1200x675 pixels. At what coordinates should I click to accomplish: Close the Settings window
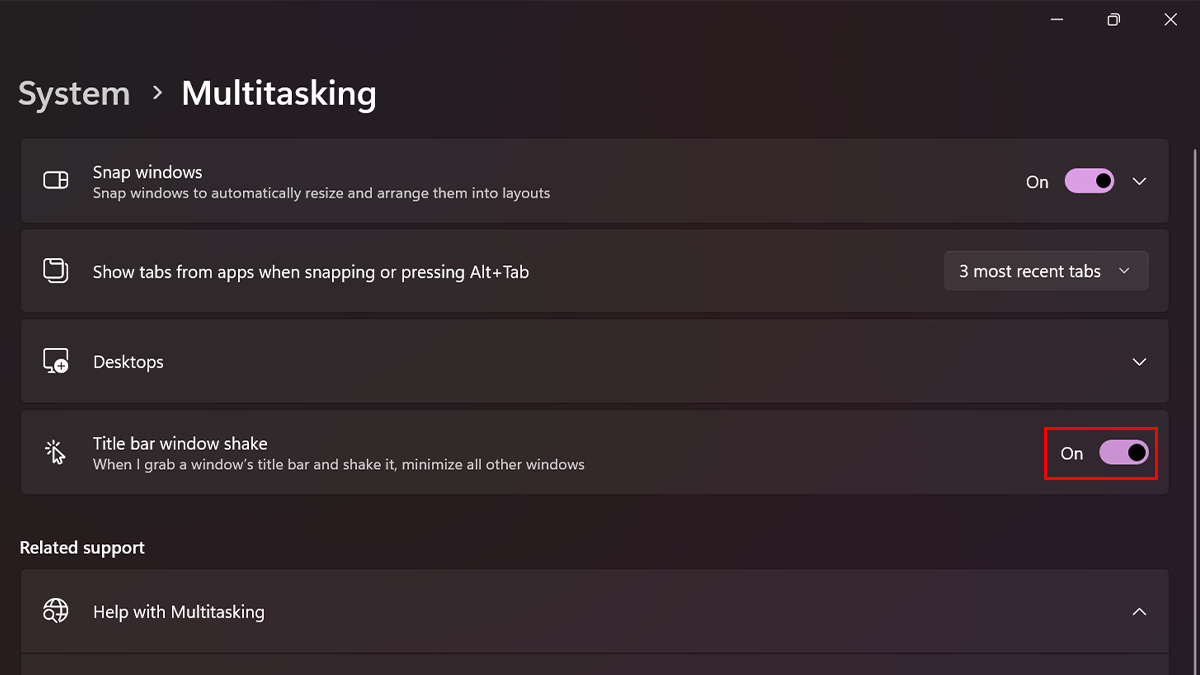point(1170,20)
